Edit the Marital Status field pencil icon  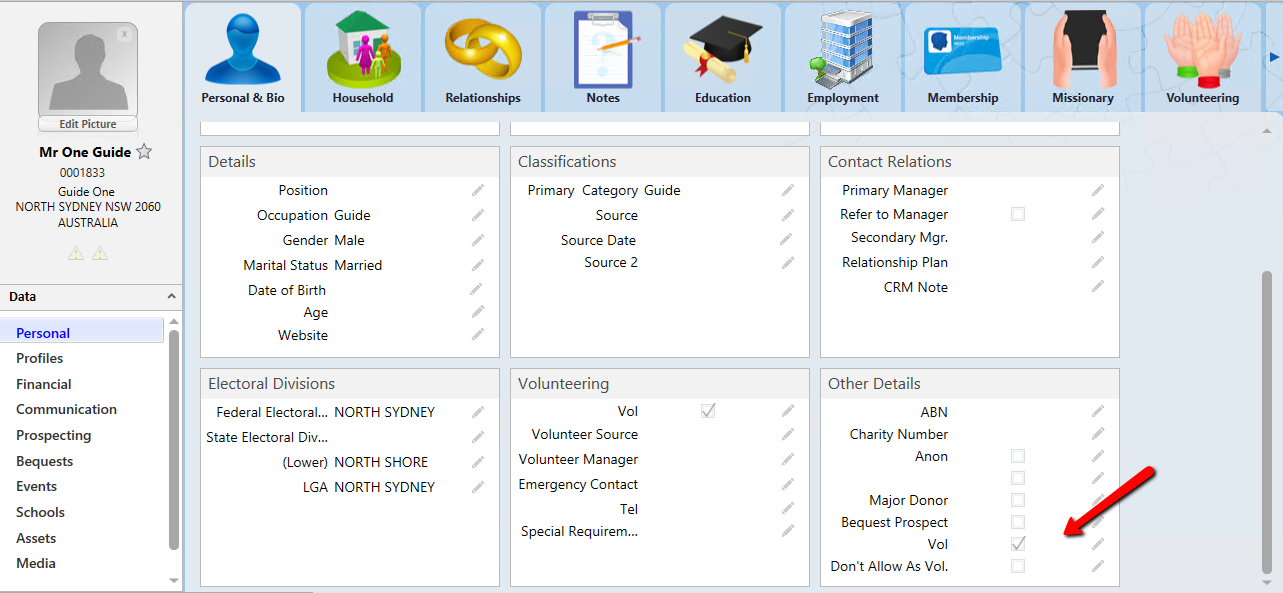coord(478,265)
